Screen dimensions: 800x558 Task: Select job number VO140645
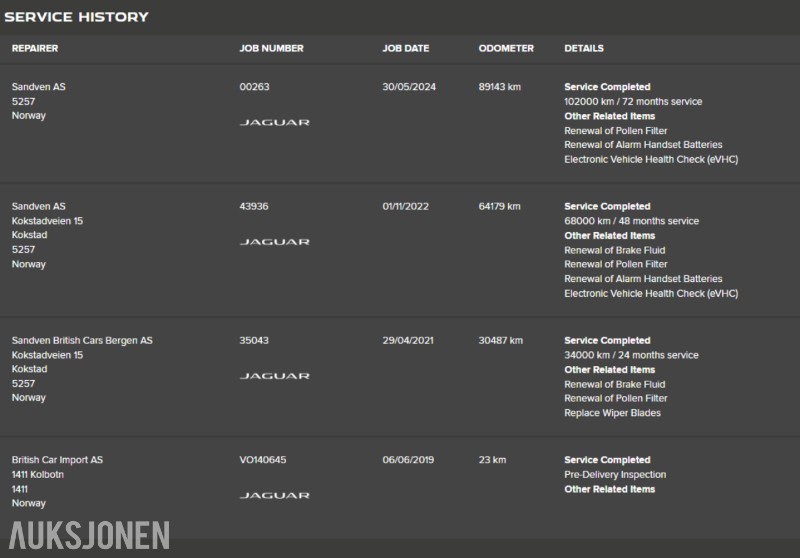(263, 460)
